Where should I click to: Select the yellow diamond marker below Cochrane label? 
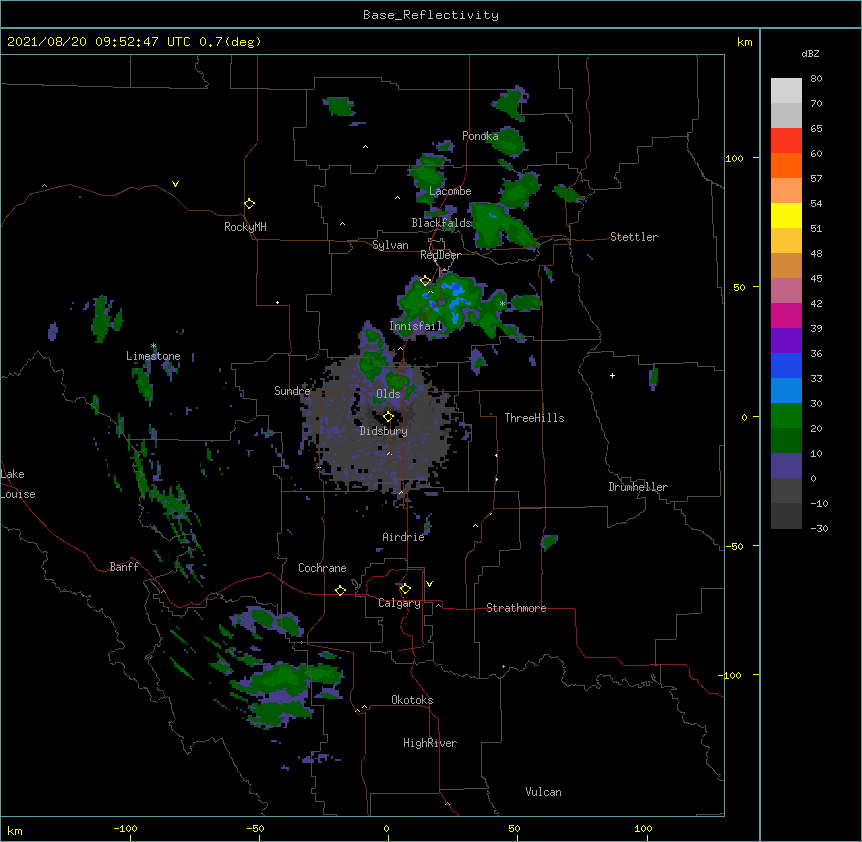(340, 590)
